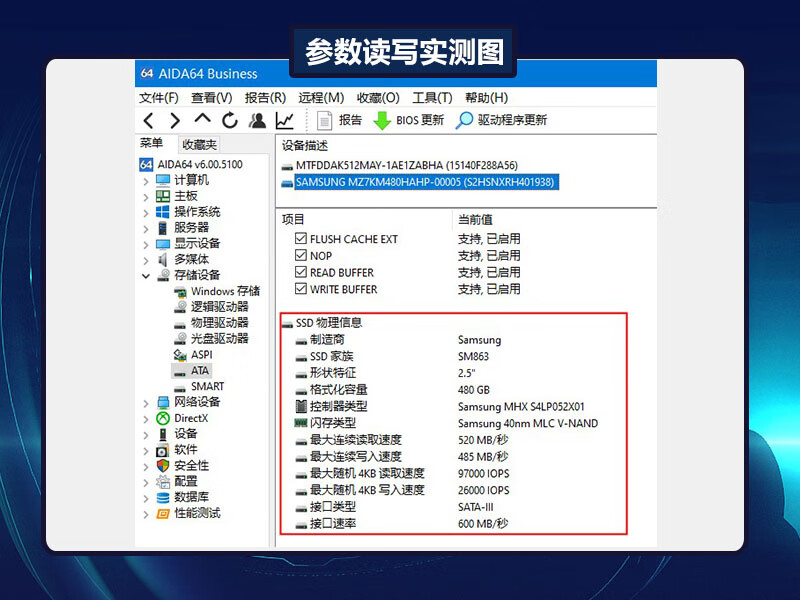Open the user management toolbar icon
This screenshot has width=800, height=600.
(x=257, y=120)
